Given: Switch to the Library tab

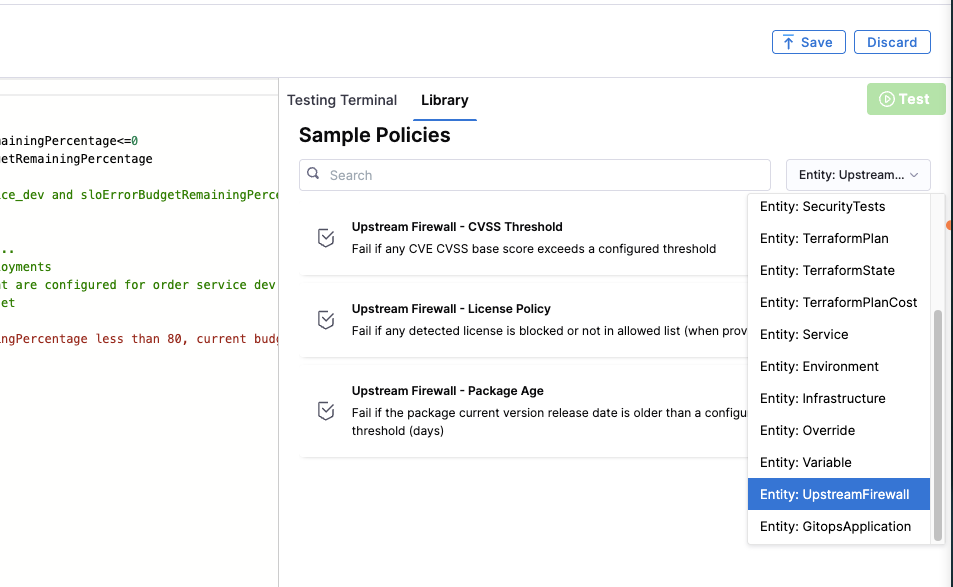Looking at the screenshot, I should coord(444,100).
